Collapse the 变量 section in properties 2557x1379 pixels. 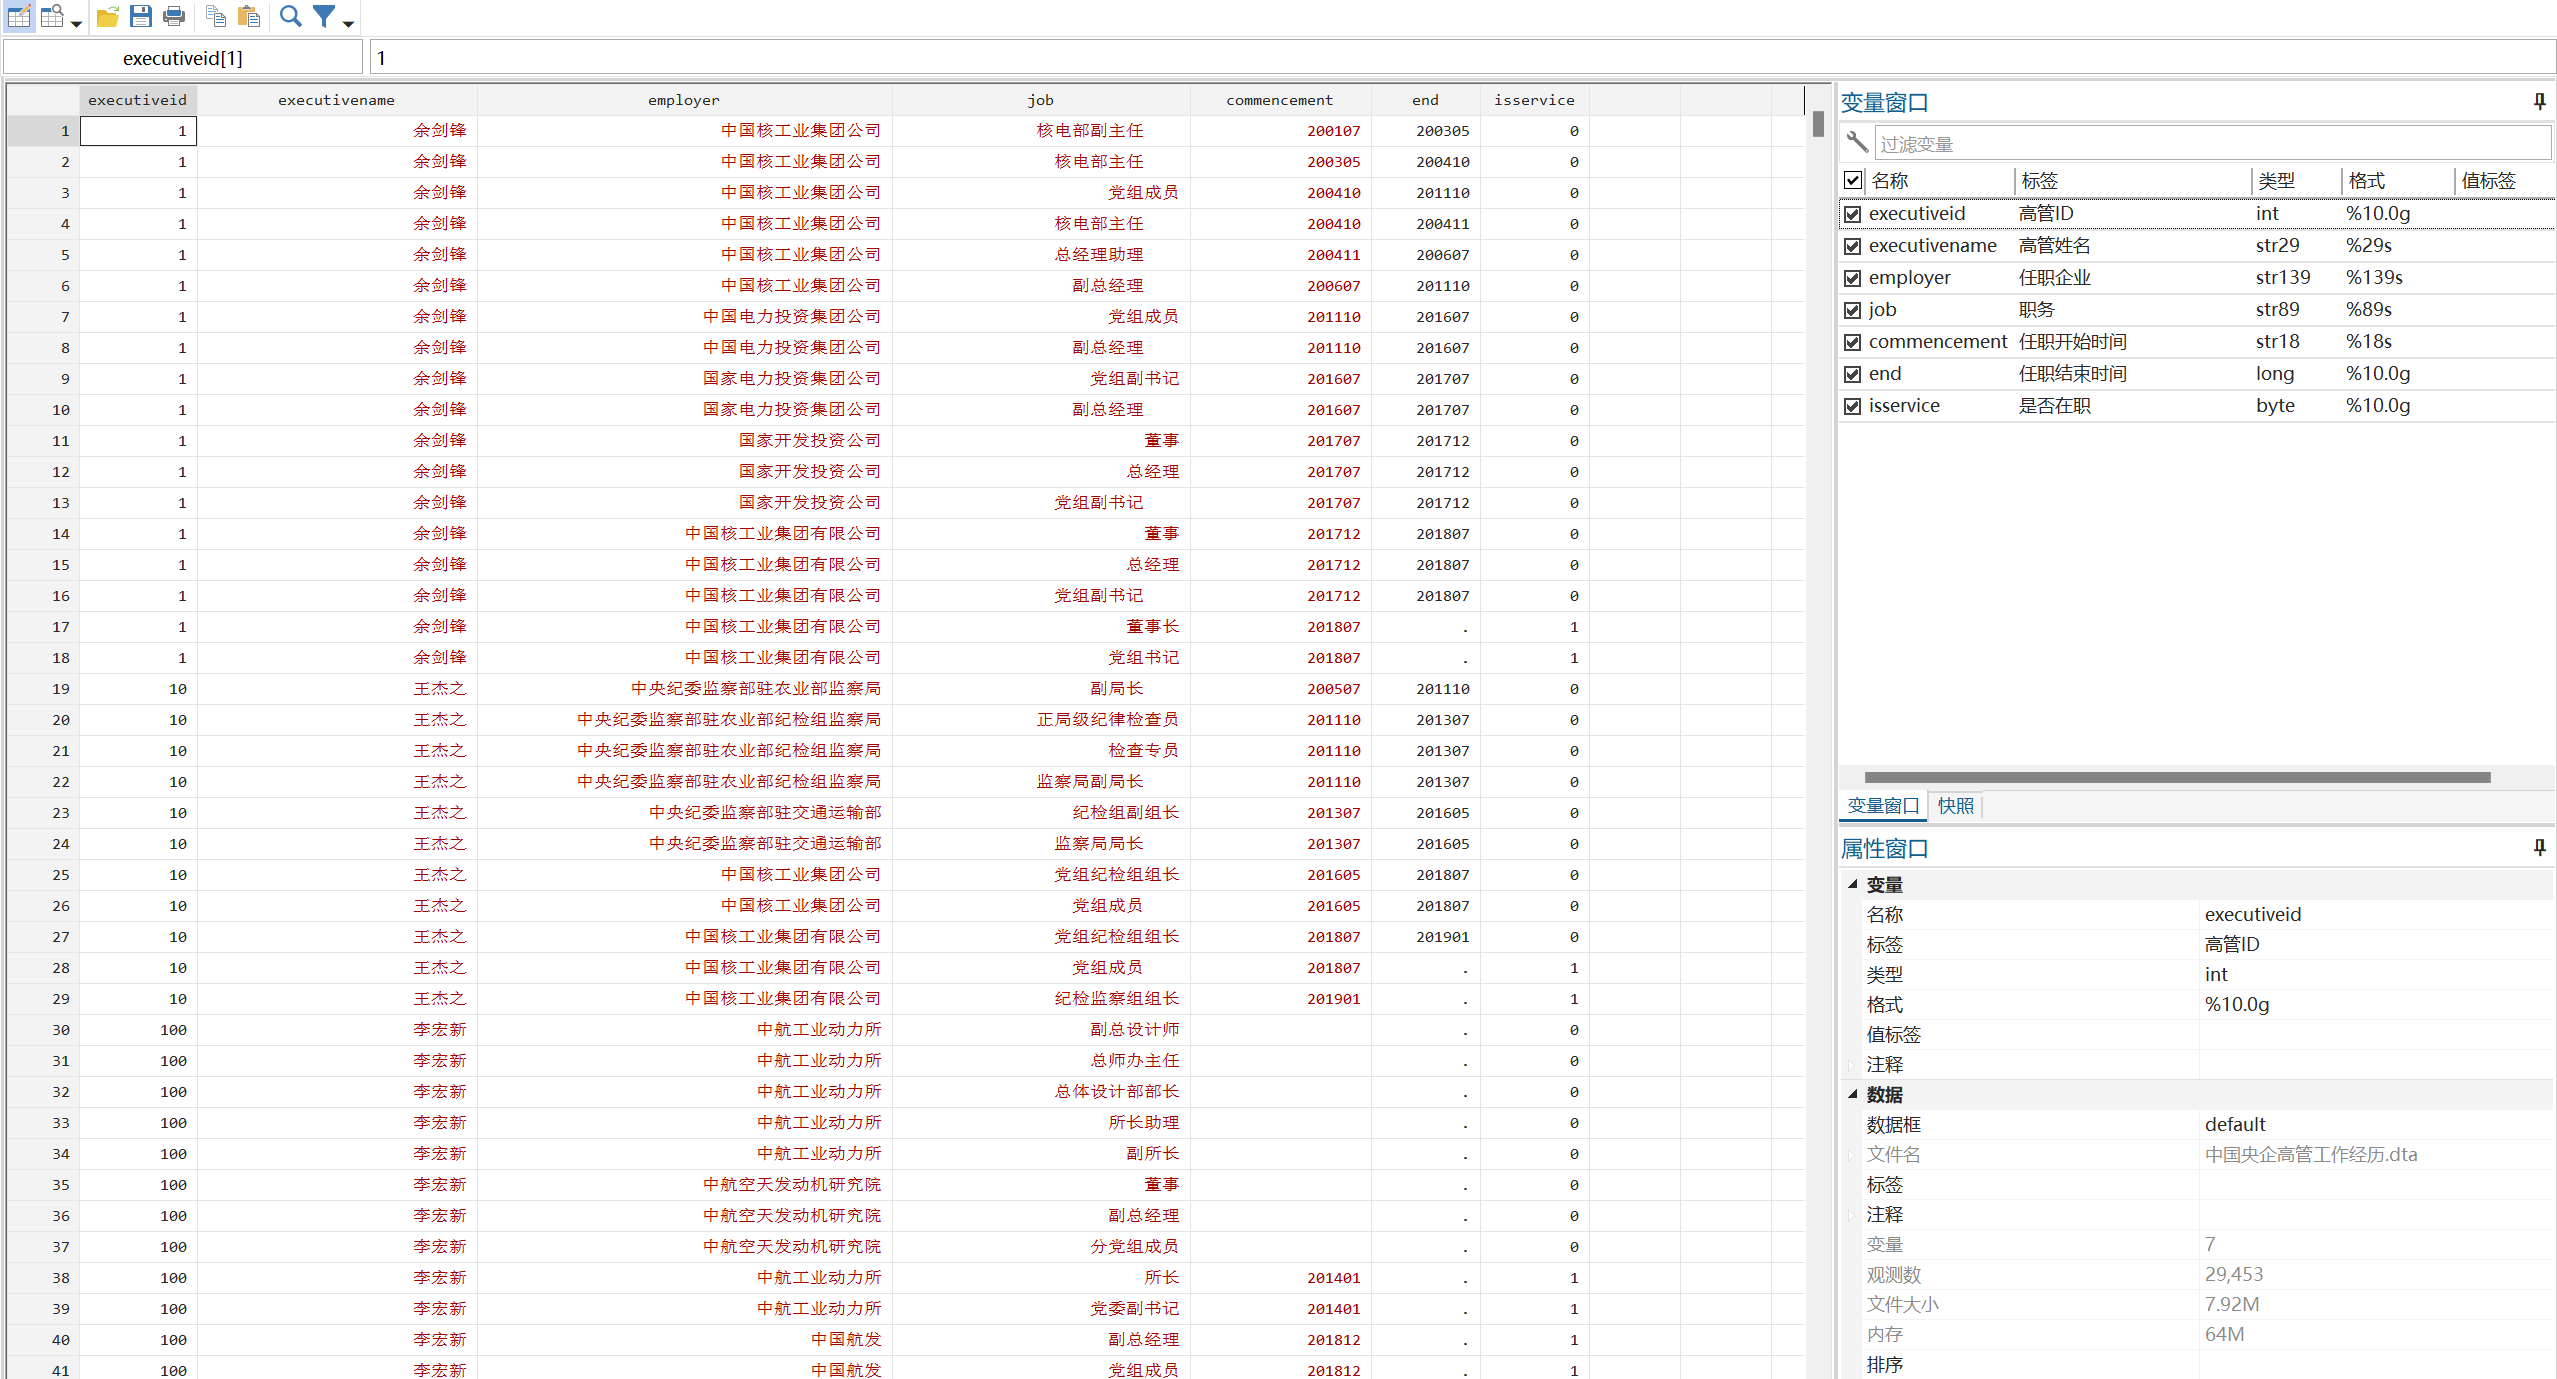[x=1852, y=884]
